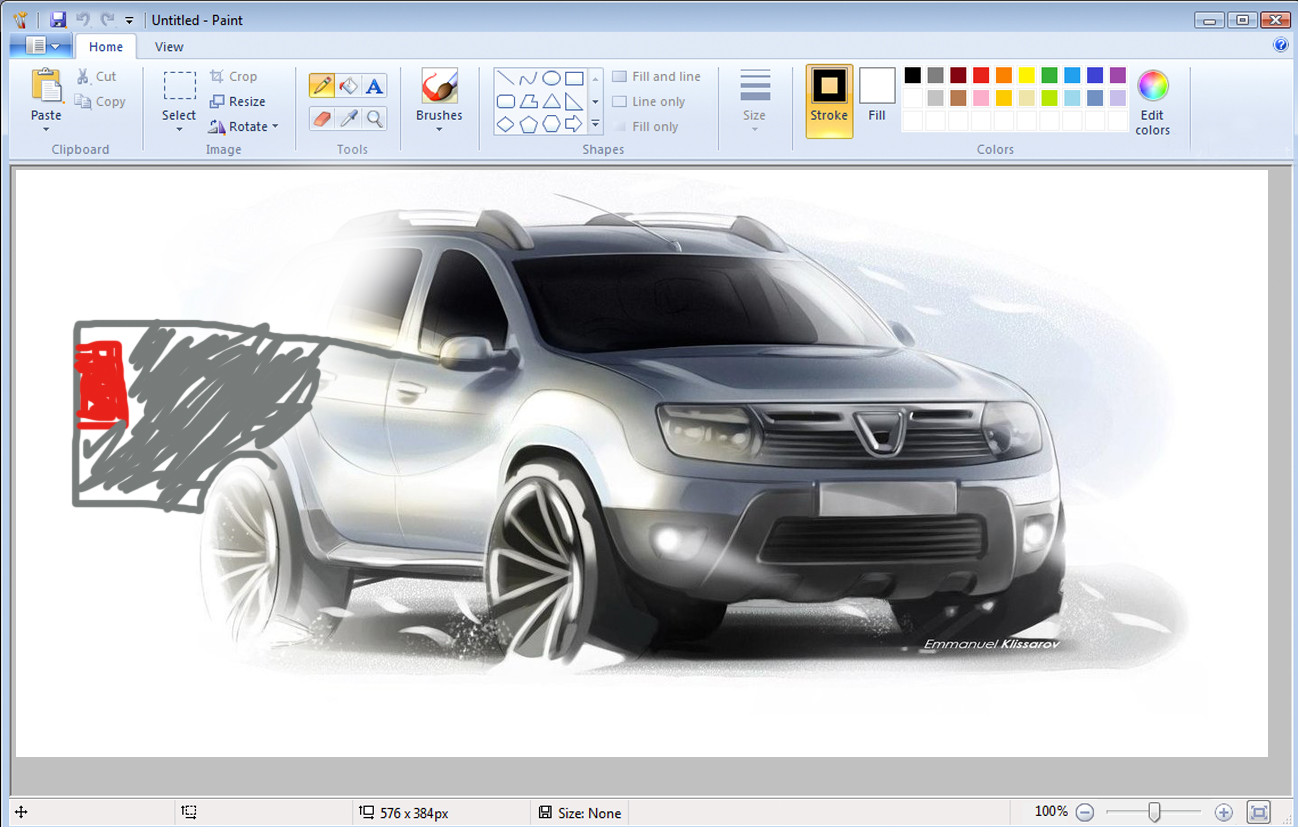Choose the Rectangle shape
The width and height of the screenshot is (1300, 833).
tap(574, 78)
